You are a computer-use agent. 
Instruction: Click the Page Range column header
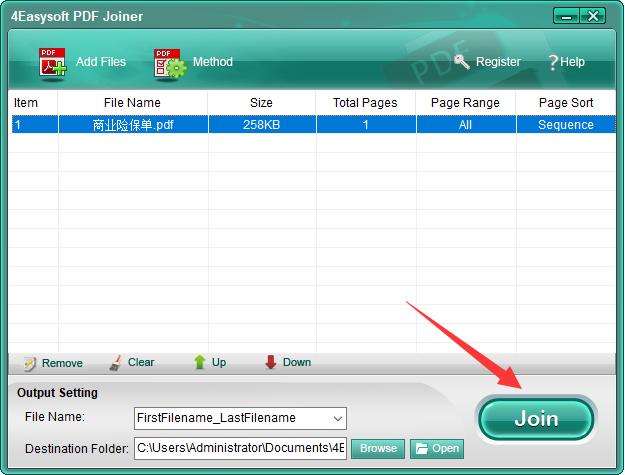coord(465,103)
